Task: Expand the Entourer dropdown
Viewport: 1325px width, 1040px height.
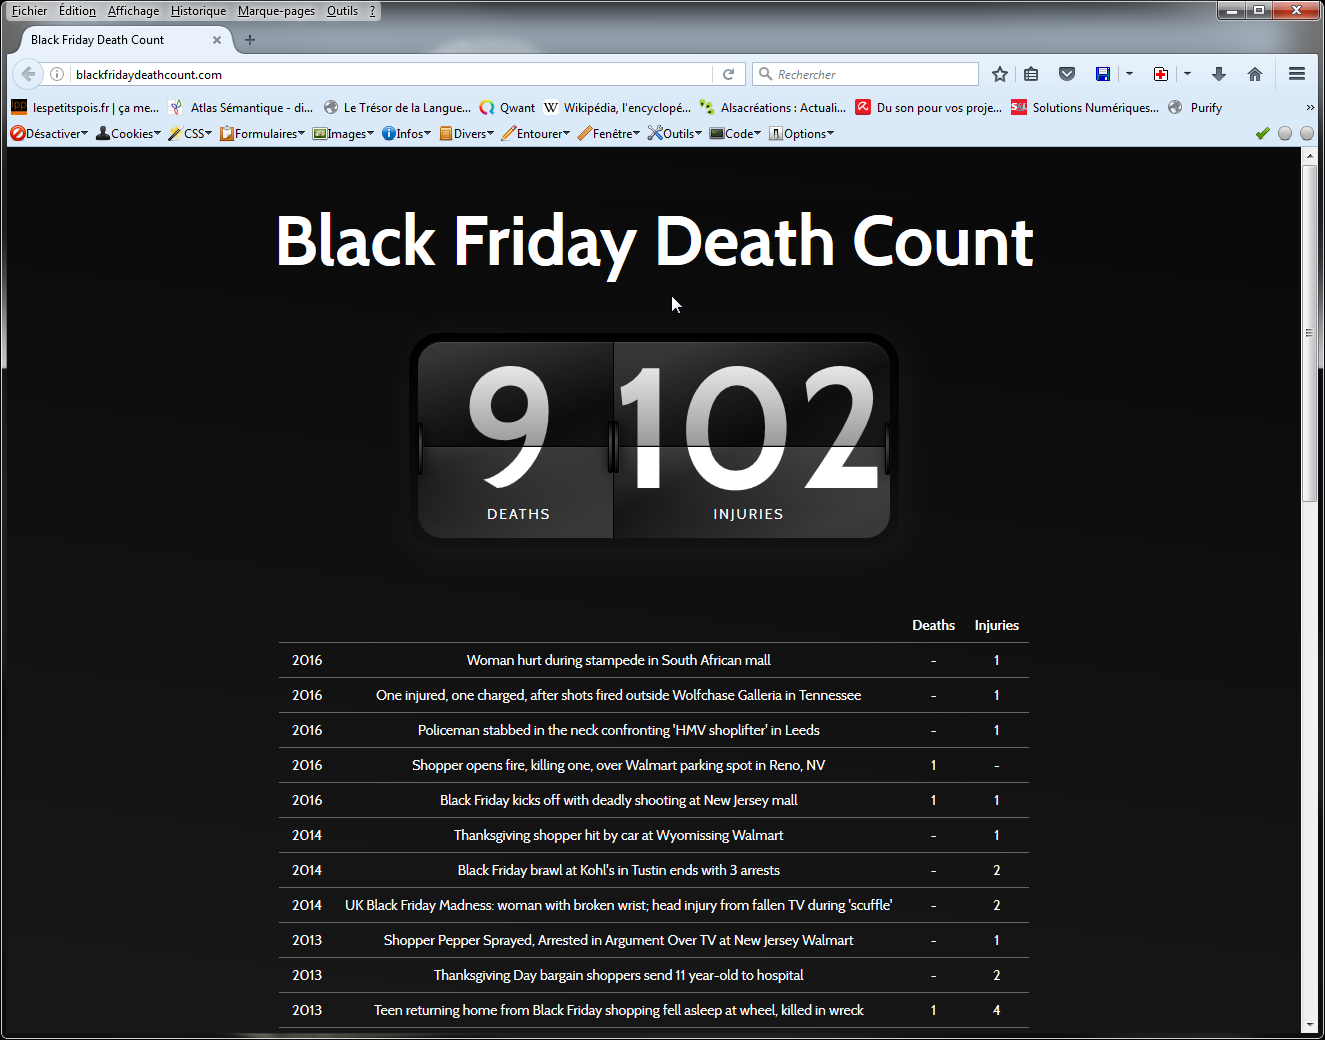Action: (x=535, y=133)
